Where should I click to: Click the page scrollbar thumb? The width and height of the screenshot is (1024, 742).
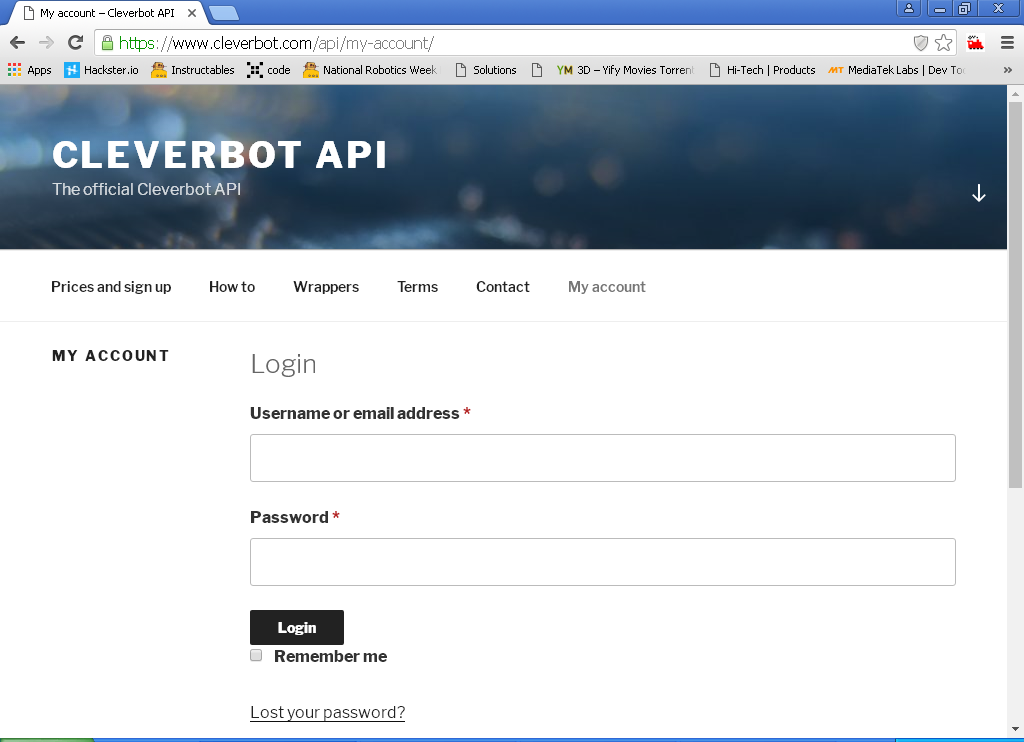click(x=1015, y=294)
